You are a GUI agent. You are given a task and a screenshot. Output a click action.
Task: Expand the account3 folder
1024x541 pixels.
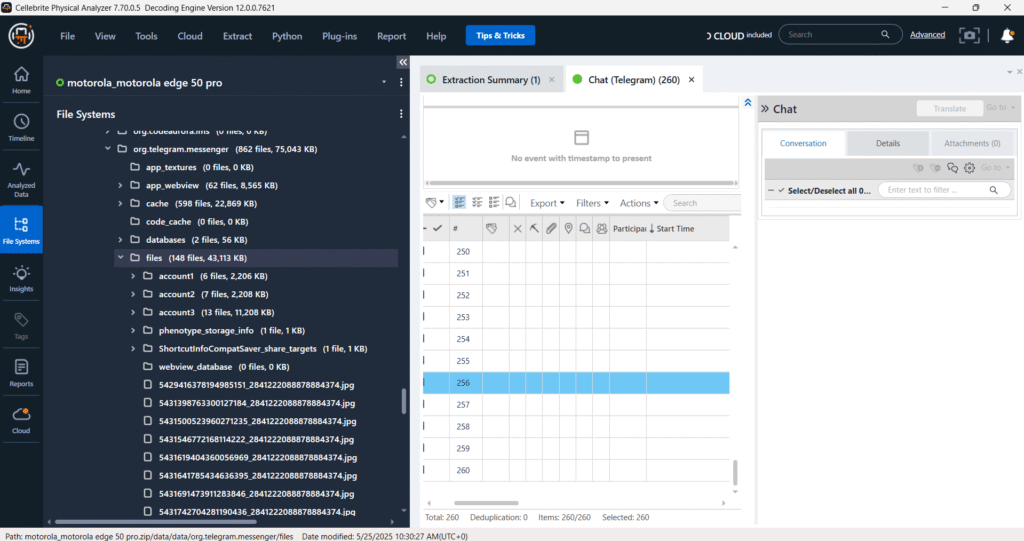click(x=133, y=312)
